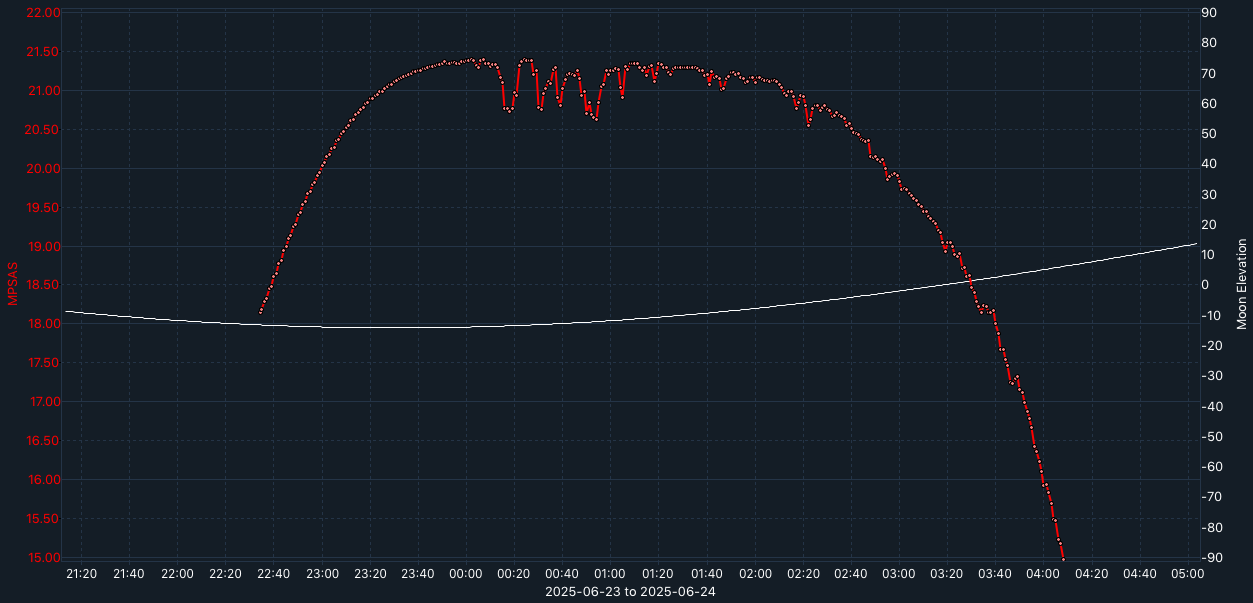1253x603 pixels.
Task: Click the 19.50 MPSAS axis label
Action: (x=43, y=208)
